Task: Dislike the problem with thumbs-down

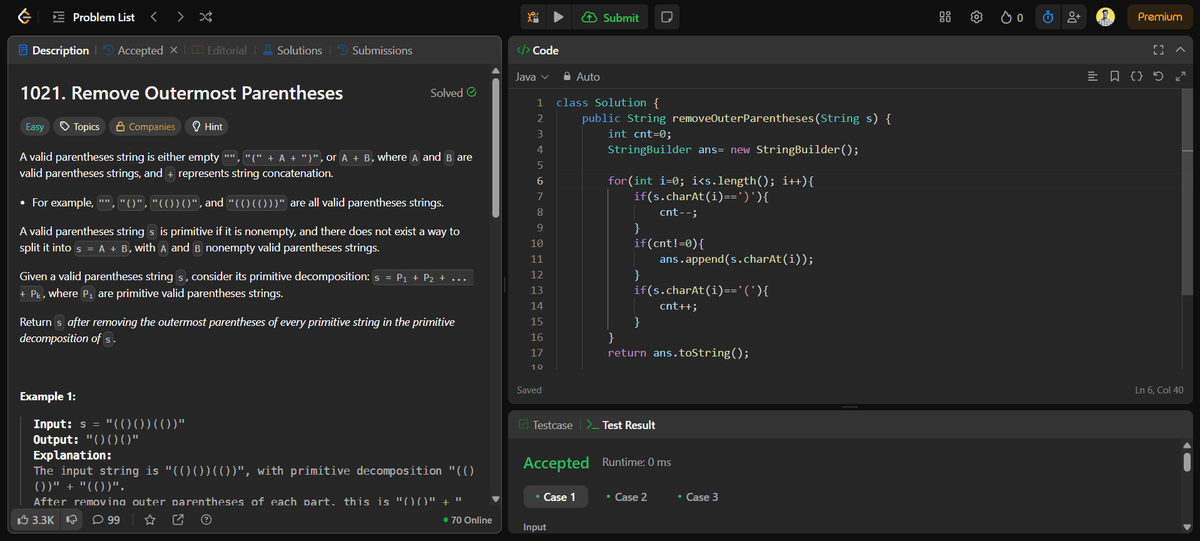Action: 72,520
